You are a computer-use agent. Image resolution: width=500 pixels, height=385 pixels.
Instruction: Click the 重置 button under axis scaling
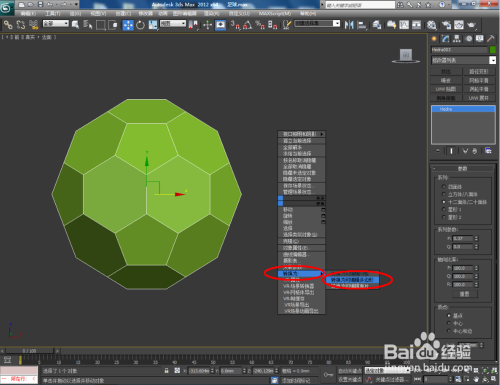(x=465, y=294)
